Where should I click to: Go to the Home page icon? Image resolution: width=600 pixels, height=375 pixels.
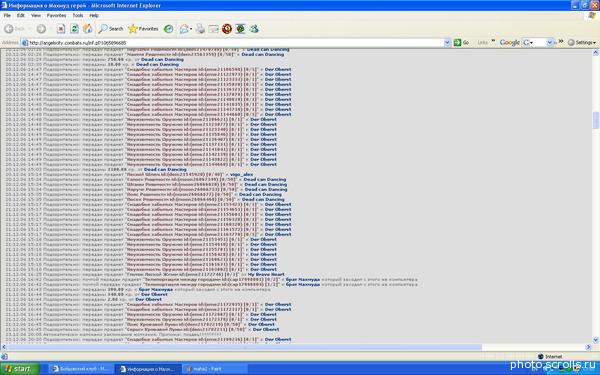point(88,29)
